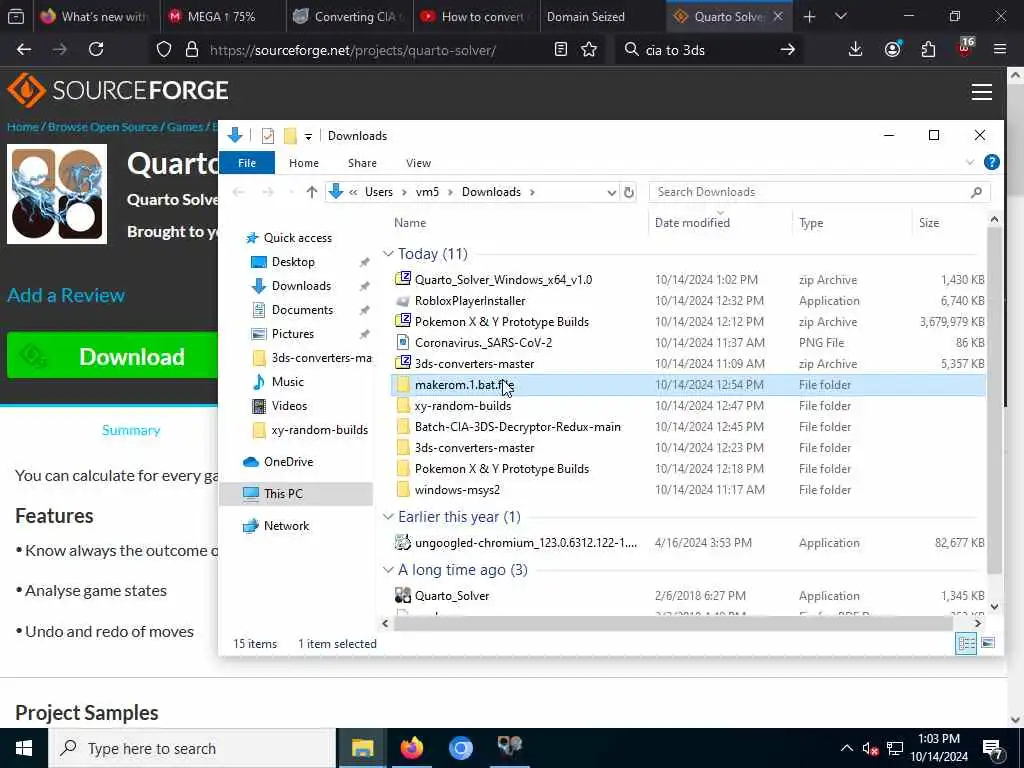Open Customize Quick Access Toolbar dropdown
The height and width of the screenshot is (768, 1024).
point(308,136)
